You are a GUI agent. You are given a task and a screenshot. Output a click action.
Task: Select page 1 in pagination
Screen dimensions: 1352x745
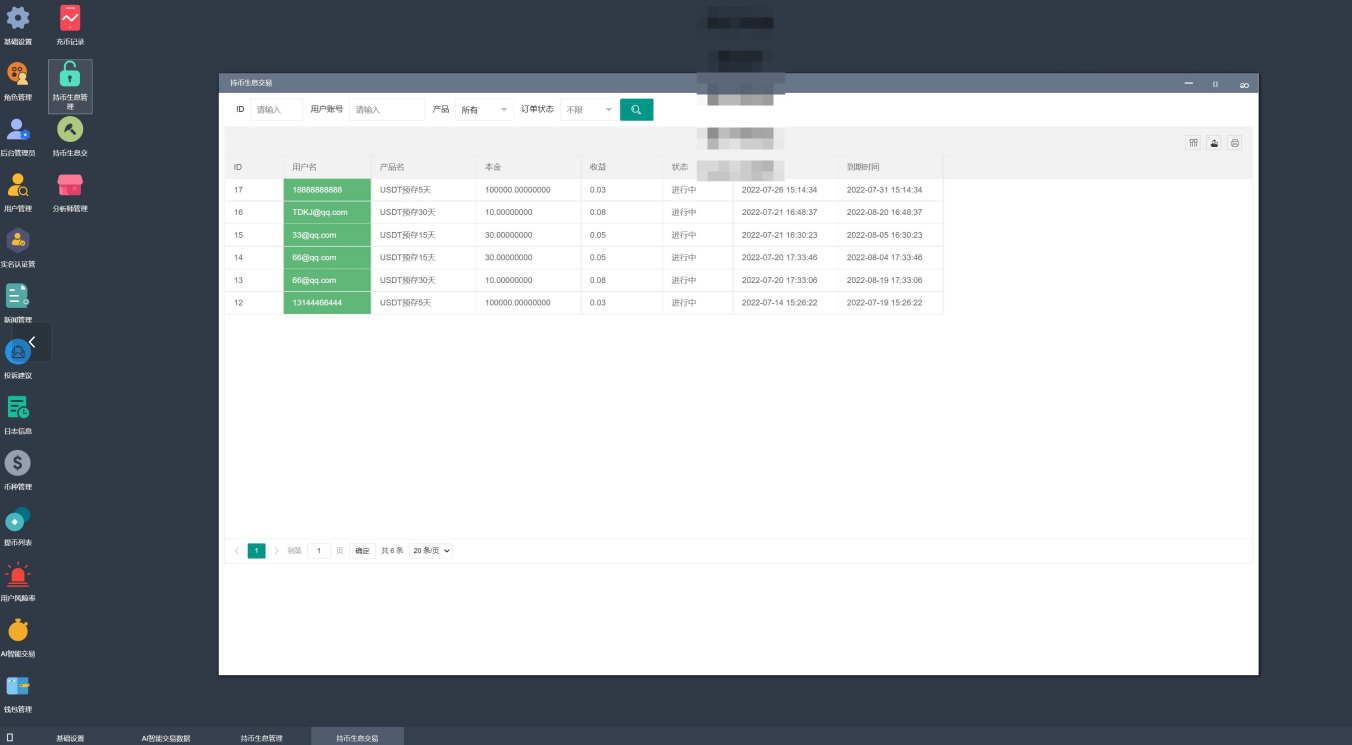(x=257, y=551)
